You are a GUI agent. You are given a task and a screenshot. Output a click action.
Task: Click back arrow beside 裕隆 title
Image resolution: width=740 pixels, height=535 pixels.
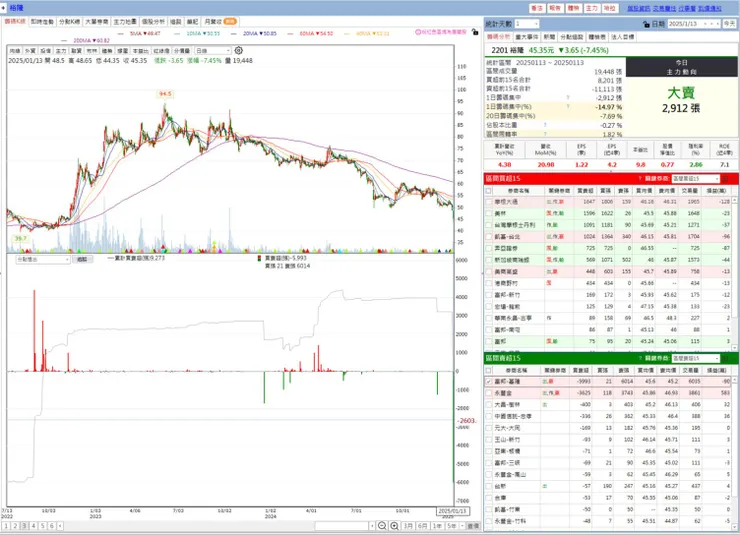[4, 8]
